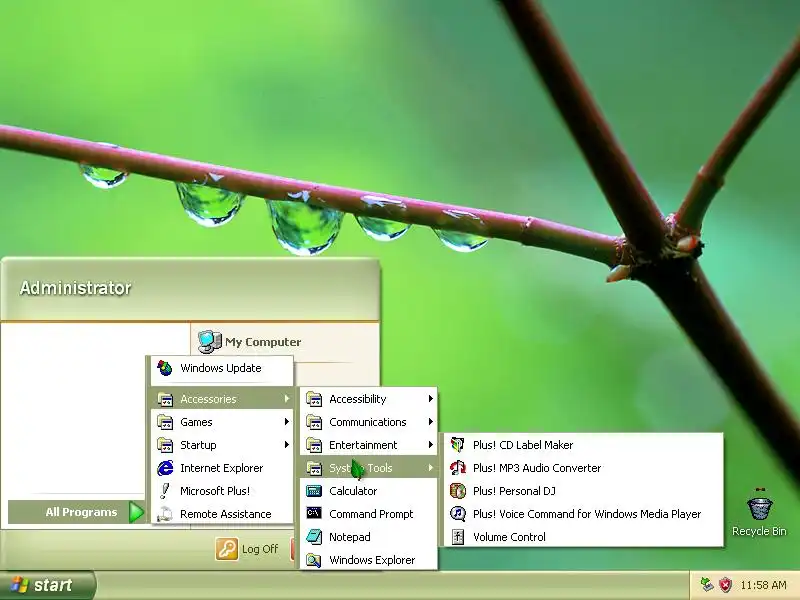Open Microsoft Plus! entry

[x=222, y=491]
